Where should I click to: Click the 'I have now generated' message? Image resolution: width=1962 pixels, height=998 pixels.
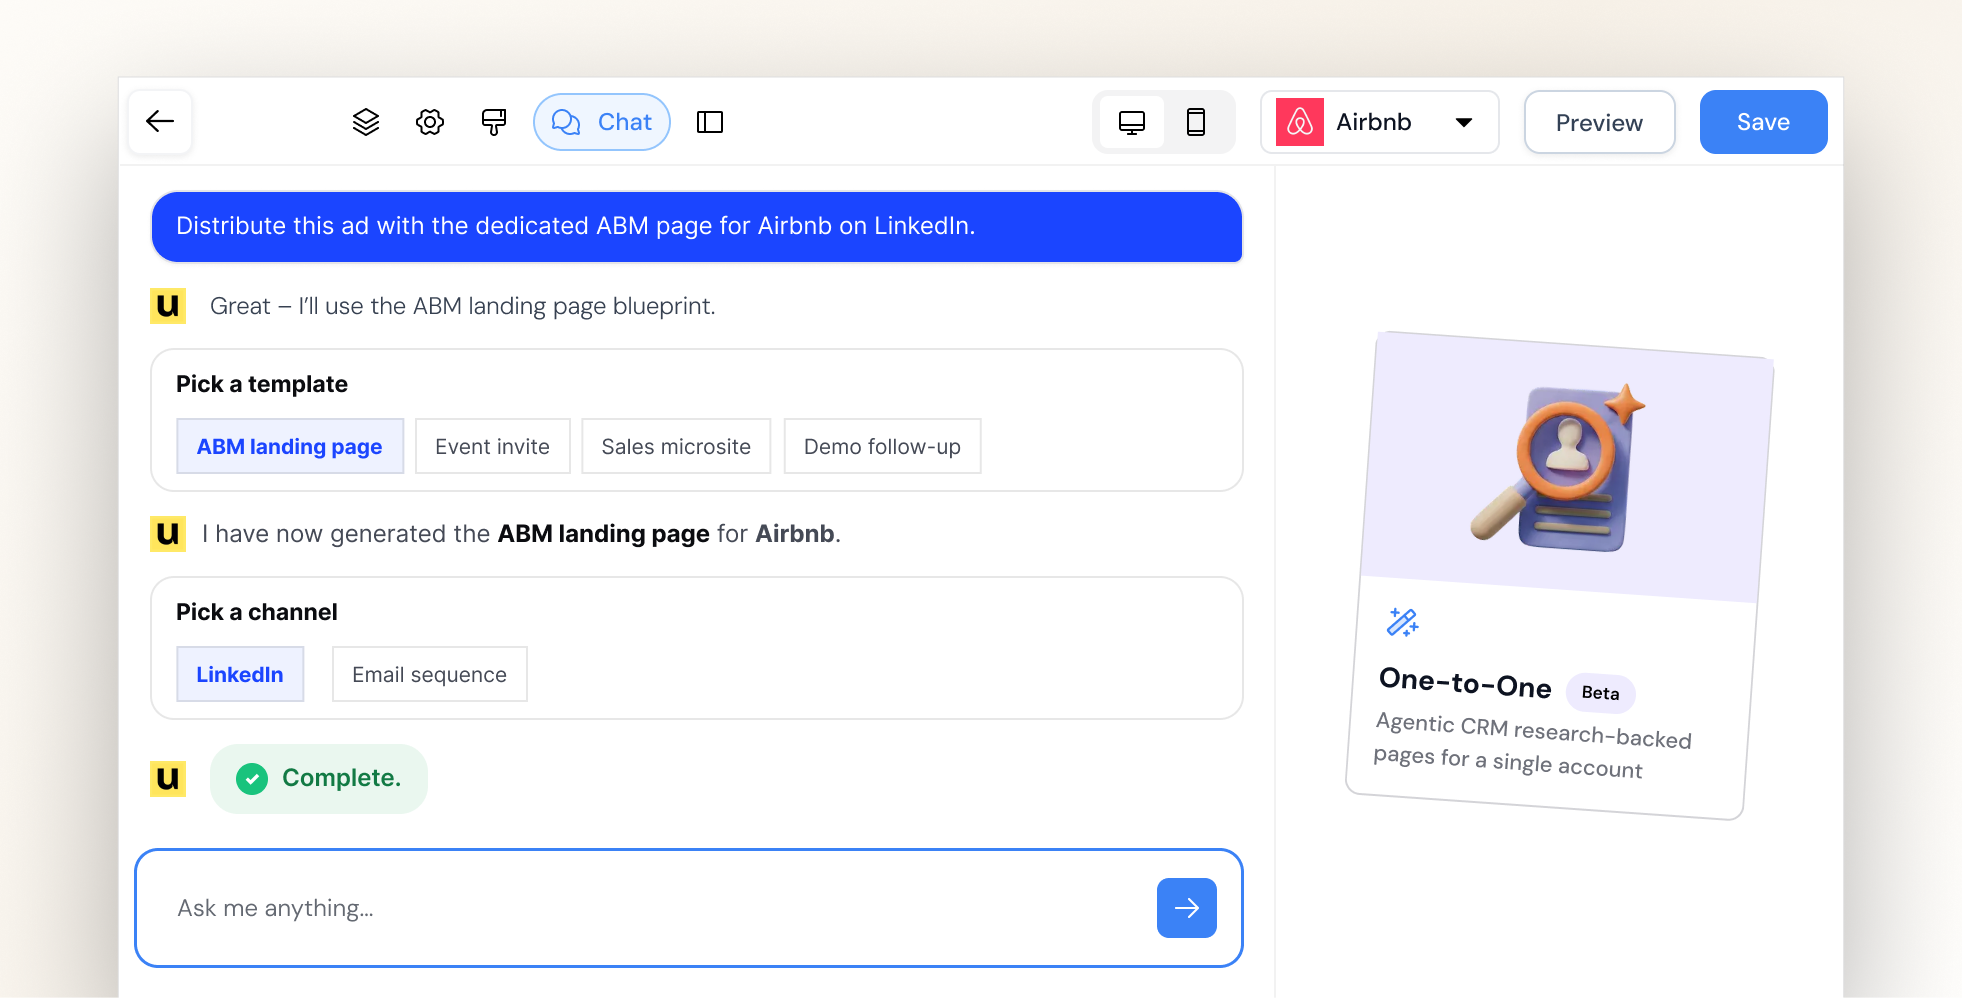521,534
